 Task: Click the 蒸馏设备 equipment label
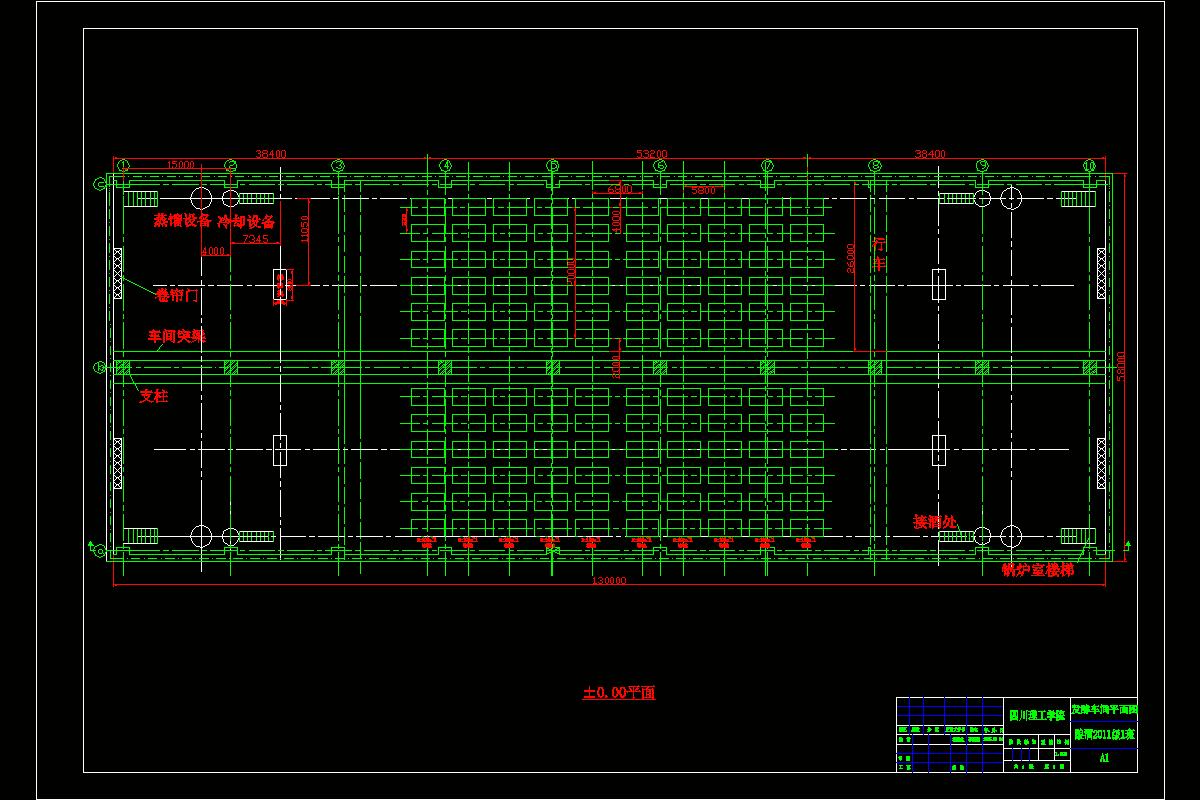click(x=182, y=221)
